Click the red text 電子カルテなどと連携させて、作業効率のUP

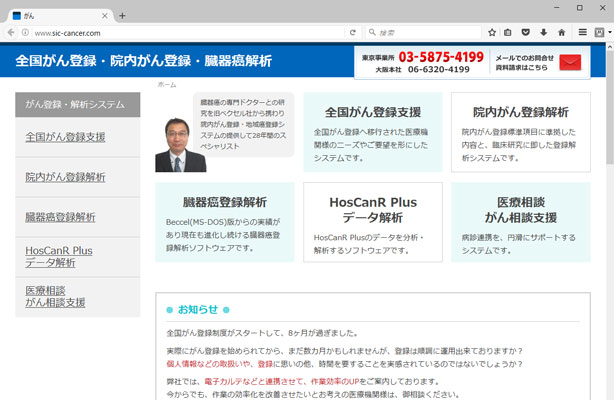[282, 381]
